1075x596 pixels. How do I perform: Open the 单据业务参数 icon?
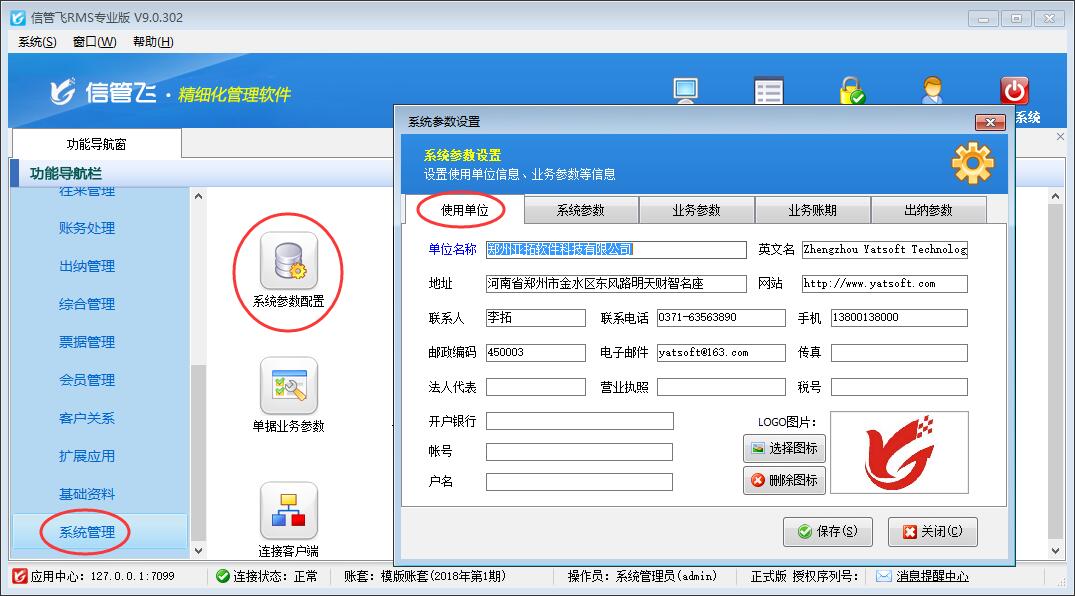tap(288, 387)
